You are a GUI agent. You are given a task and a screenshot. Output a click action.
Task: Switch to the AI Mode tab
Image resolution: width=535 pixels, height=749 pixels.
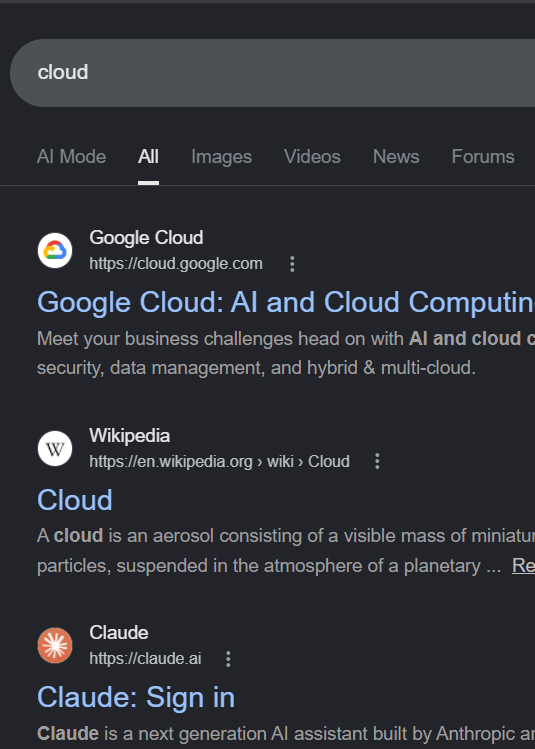pyautogui.click(x=72, y=157)
